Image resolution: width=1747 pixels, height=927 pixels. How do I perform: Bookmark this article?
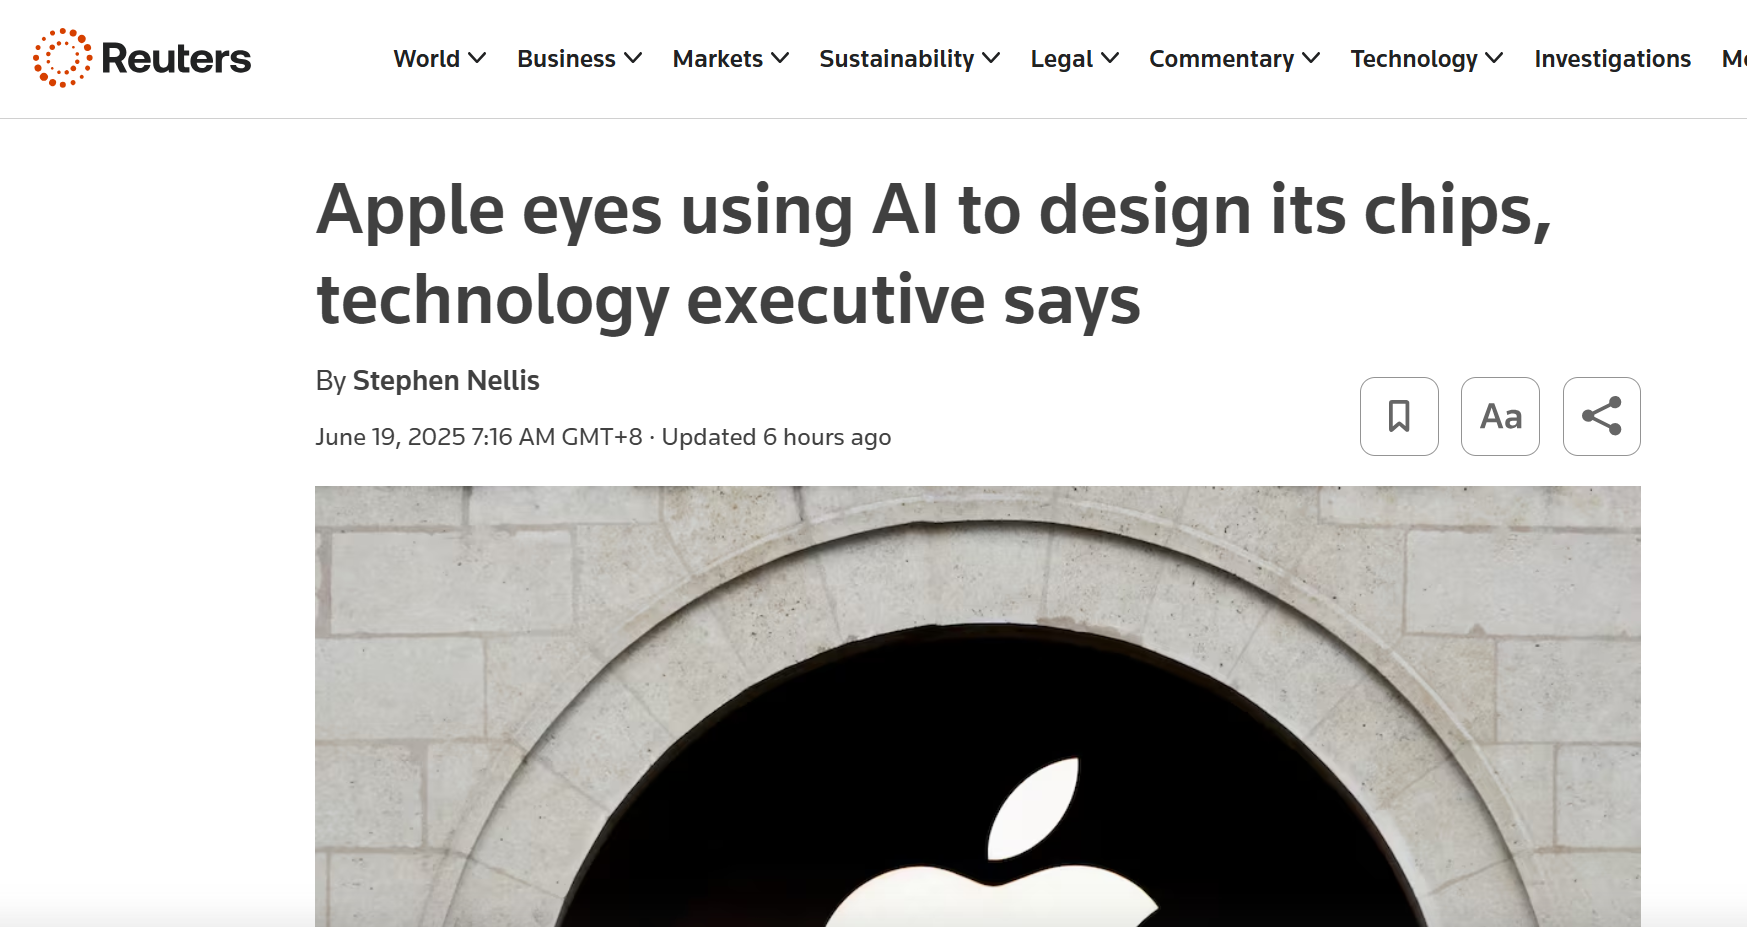pos(1399,416)
